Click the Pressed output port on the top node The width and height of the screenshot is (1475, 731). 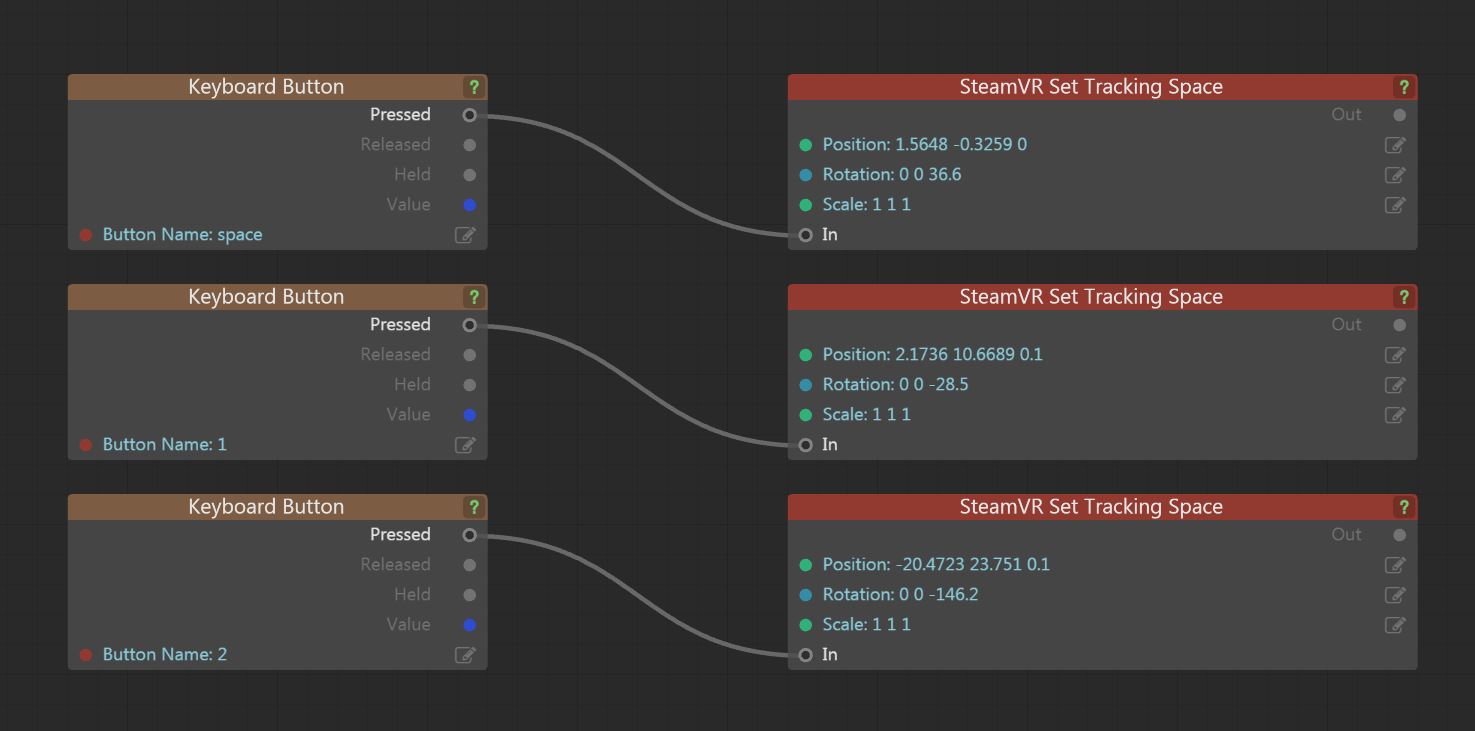(469, 114)
